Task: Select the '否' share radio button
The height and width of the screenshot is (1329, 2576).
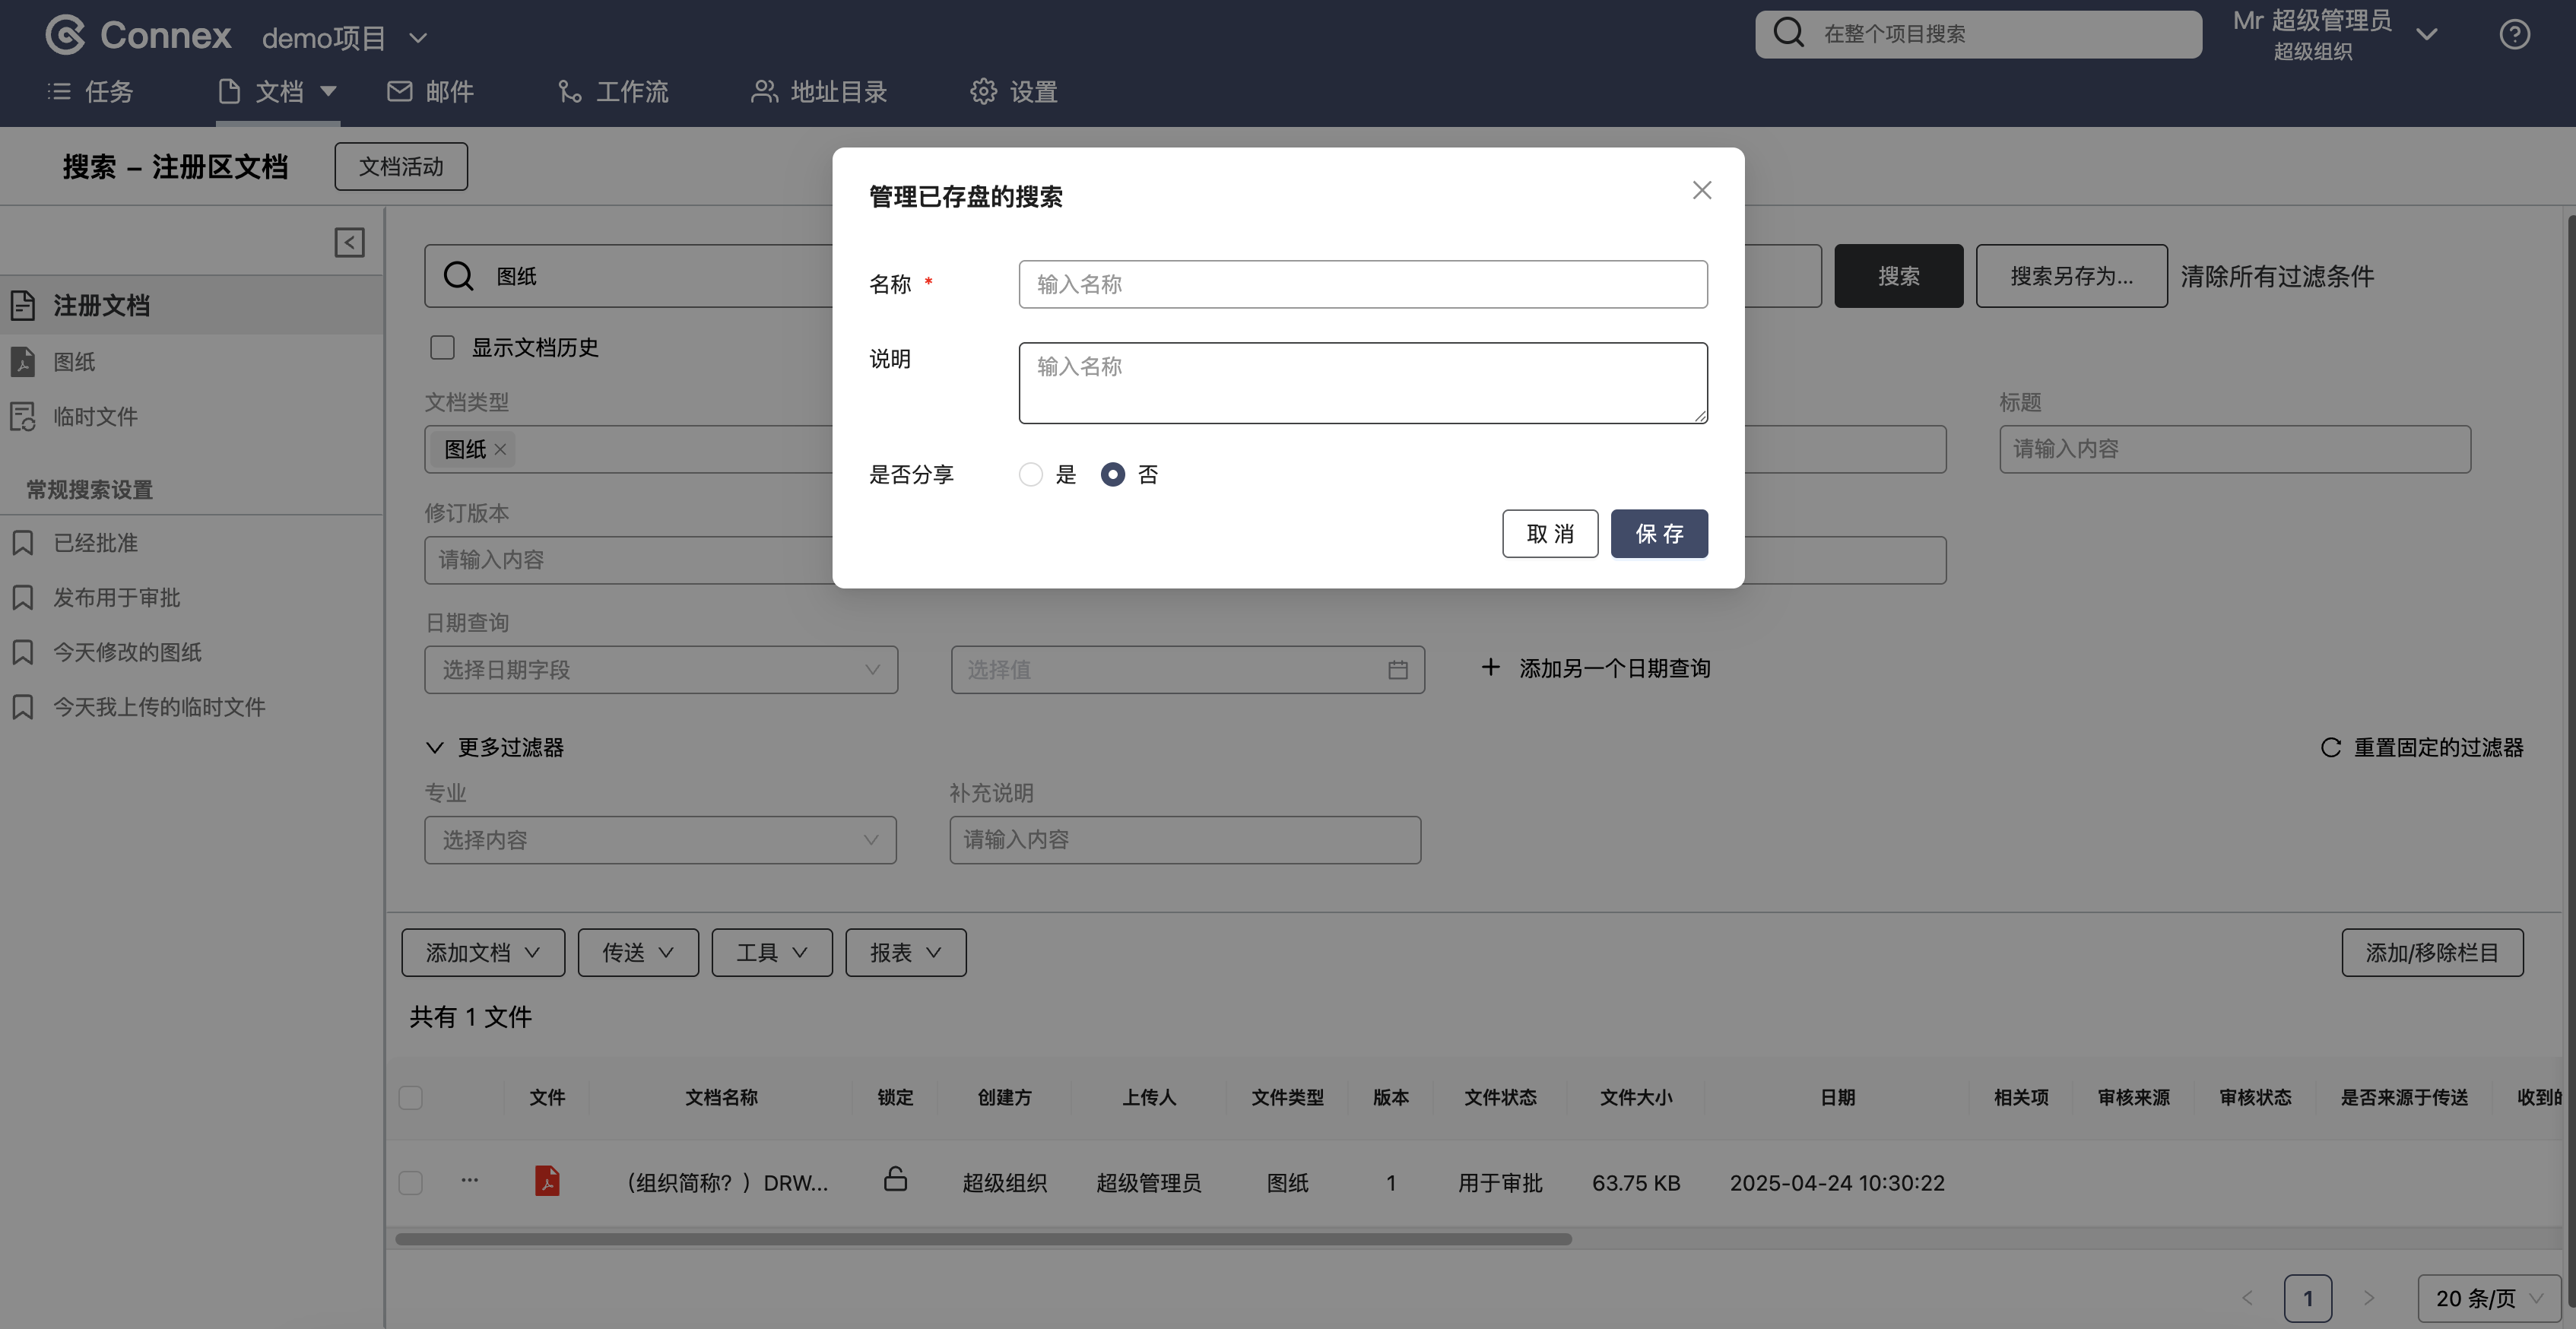Action: click(x=1112, y=474)
